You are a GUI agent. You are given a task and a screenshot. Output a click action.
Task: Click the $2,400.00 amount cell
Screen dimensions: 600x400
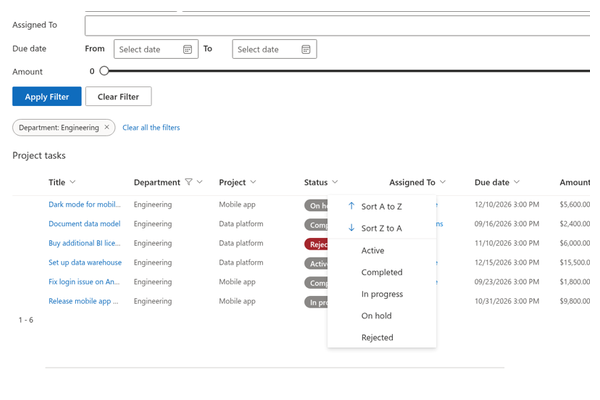[x=575, y=224]
